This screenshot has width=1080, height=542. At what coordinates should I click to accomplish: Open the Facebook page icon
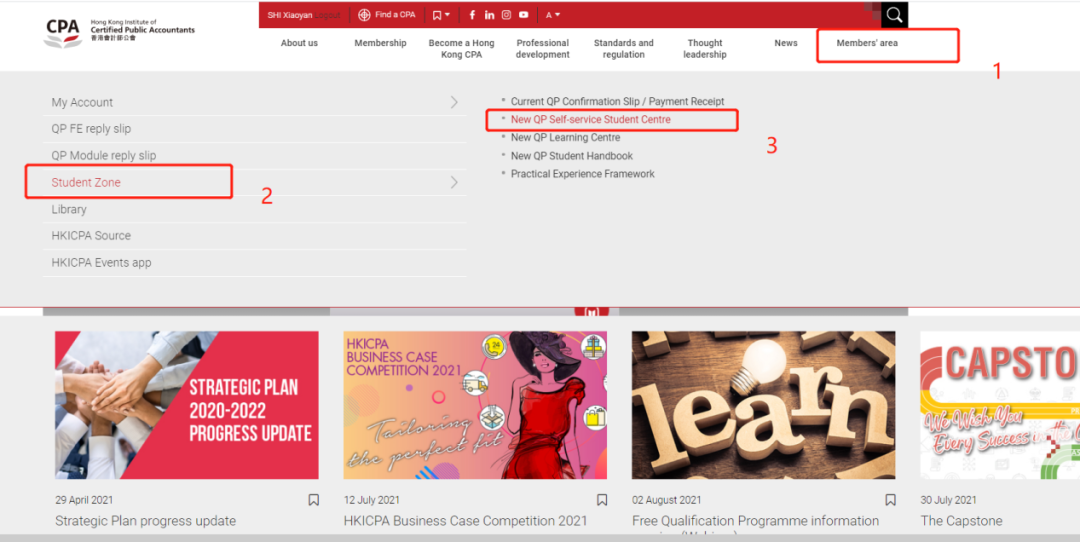point(472,14)
